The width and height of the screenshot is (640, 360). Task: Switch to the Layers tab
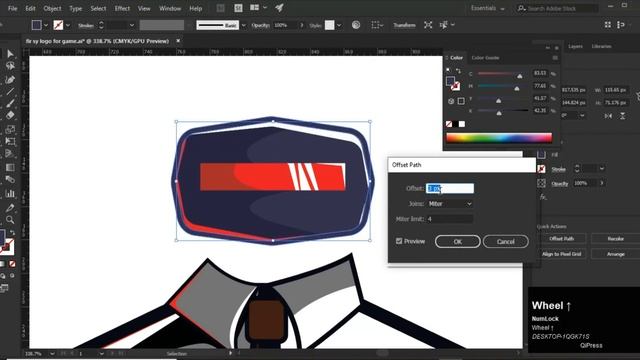[x=575, y=47]
